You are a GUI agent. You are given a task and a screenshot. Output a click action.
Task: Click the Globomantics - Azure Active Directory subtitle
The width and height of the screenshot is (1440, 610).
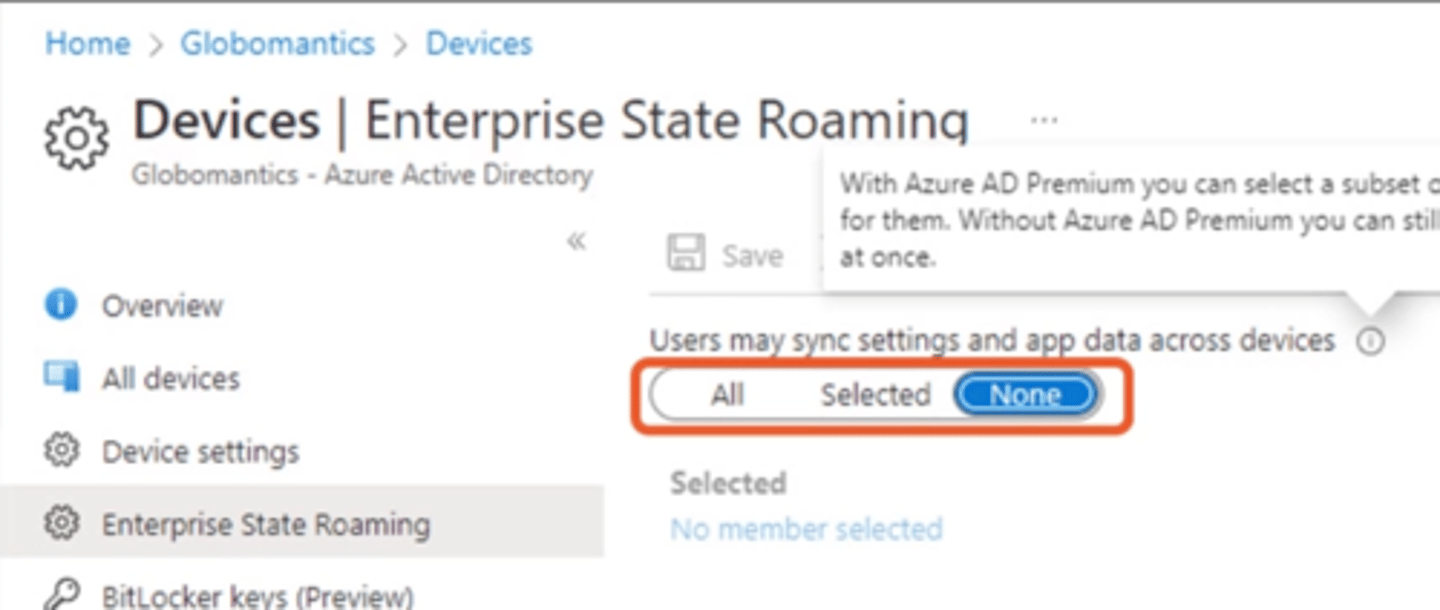pos(362,175)
